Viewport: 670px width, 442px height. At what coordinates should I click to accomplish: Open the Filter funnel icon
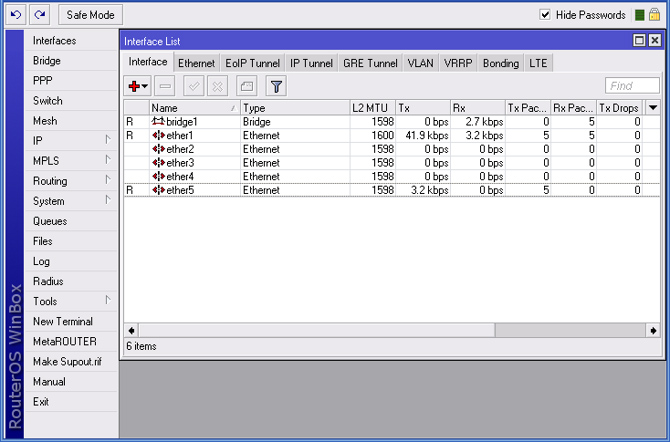pyautogui.click(x=276, y=87)
